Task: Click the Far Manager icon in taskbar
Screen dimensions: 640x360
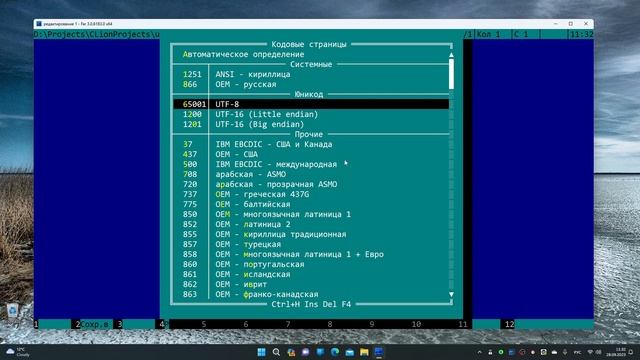Action: pos(379,352)
